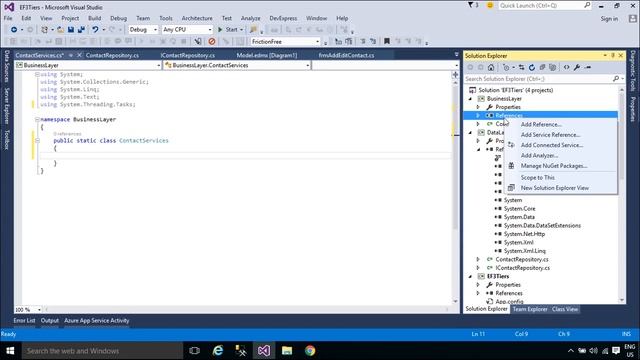Click the search magnifier in Solution Explorer

point(616,78)
